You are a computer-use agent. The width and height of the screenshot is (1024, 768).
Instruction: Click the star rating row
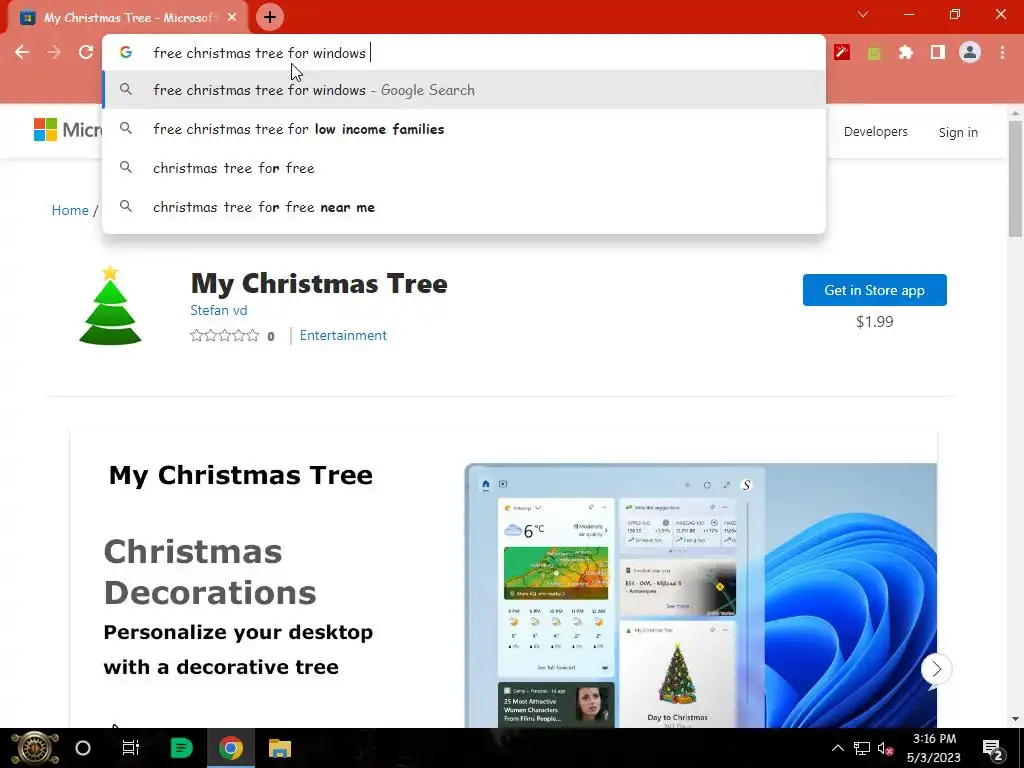click(x=225, y=336)
